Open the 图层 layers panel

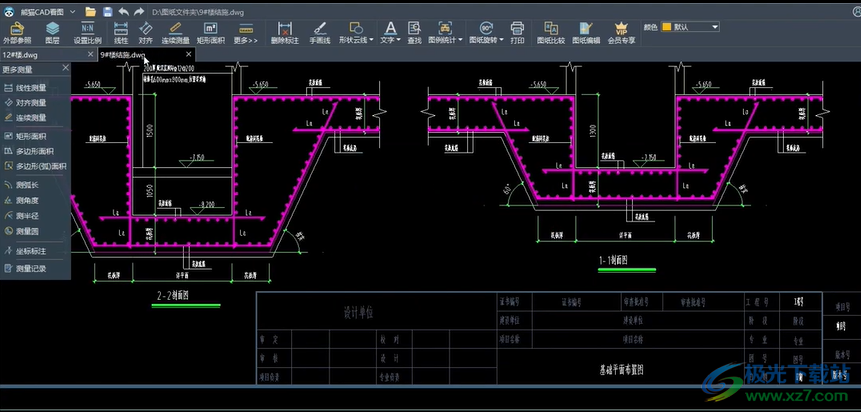pos(52,32)
